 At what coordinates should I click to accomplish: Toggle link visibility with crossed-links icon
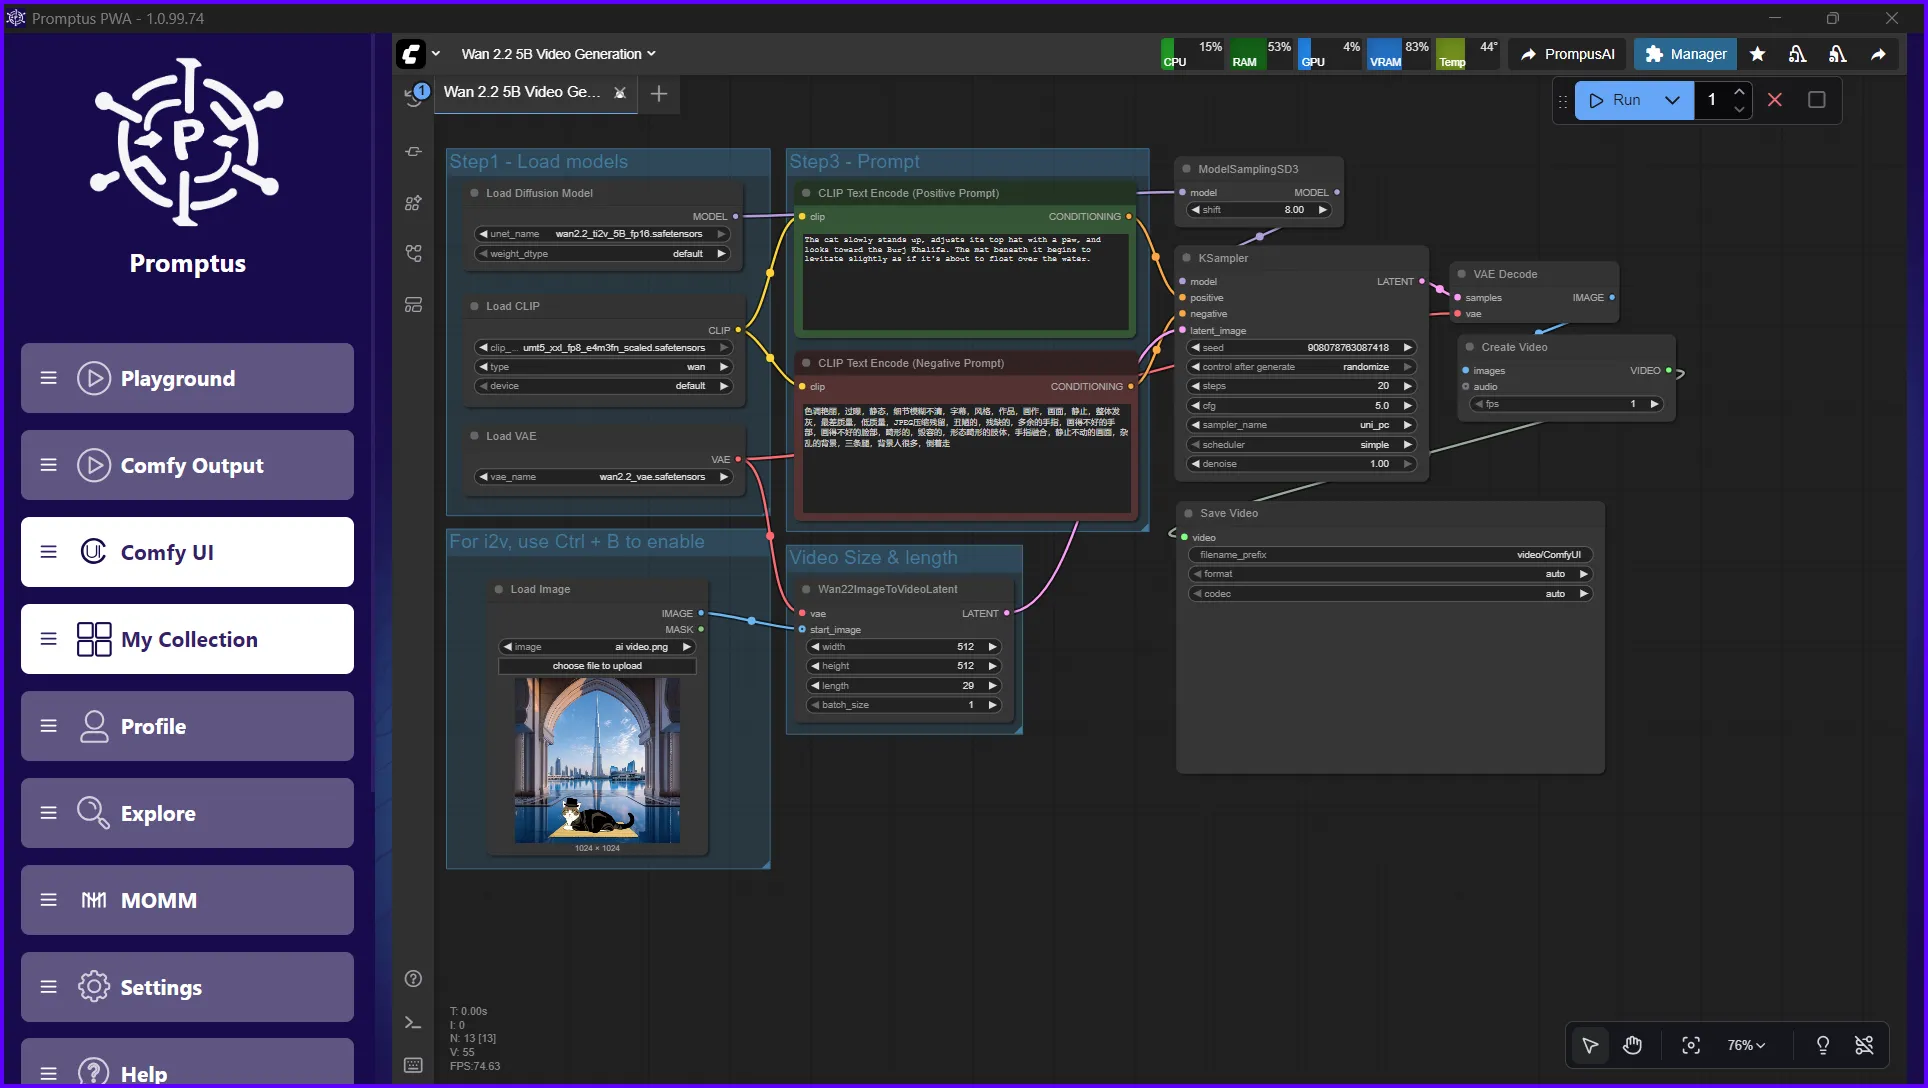(x=1865, y=1045)
